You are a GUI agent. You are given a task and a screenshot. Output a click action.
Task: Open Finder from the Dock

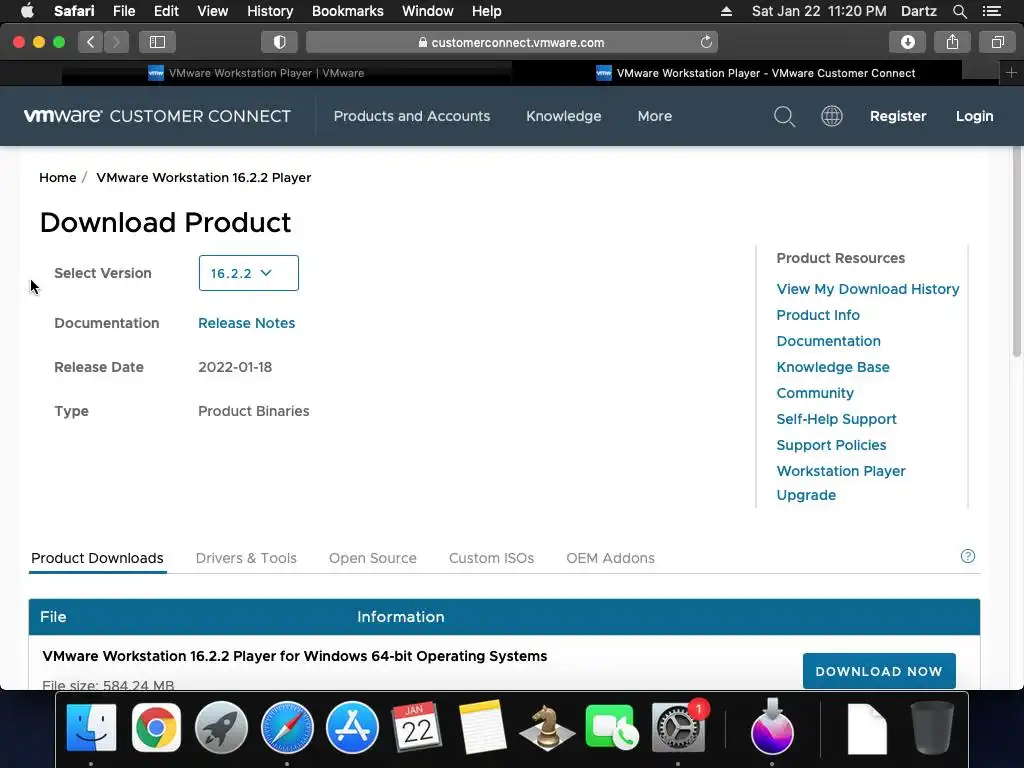tap(91, 728)
